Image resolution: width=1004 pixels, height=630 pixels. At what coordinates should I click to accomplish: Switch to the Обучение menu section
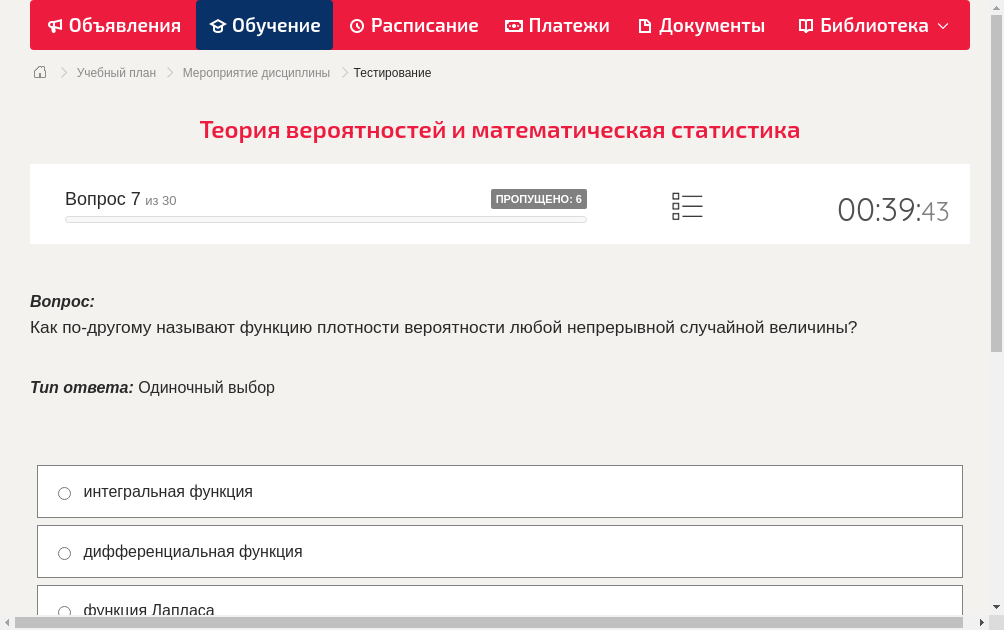pyautogui.click(x=264, y=25)
